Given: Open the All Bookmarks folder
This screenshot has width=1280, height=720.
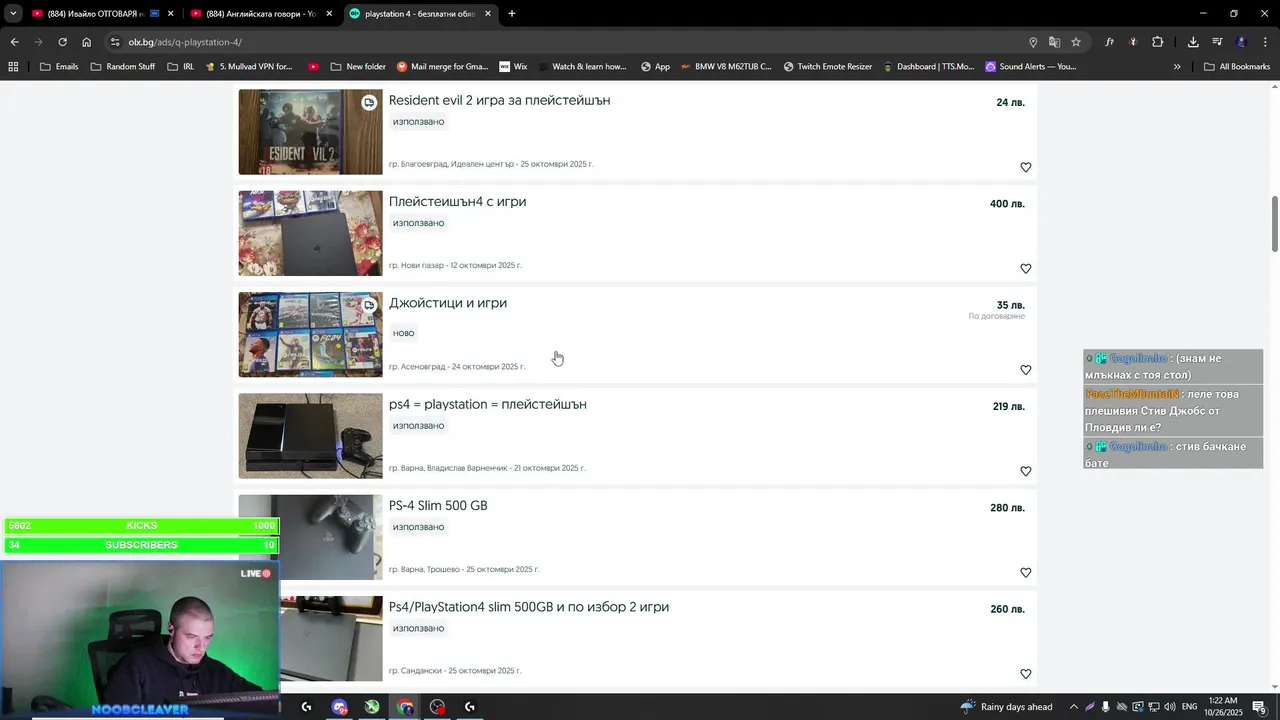Looking at the screenshot, I should coord(1237,67).
